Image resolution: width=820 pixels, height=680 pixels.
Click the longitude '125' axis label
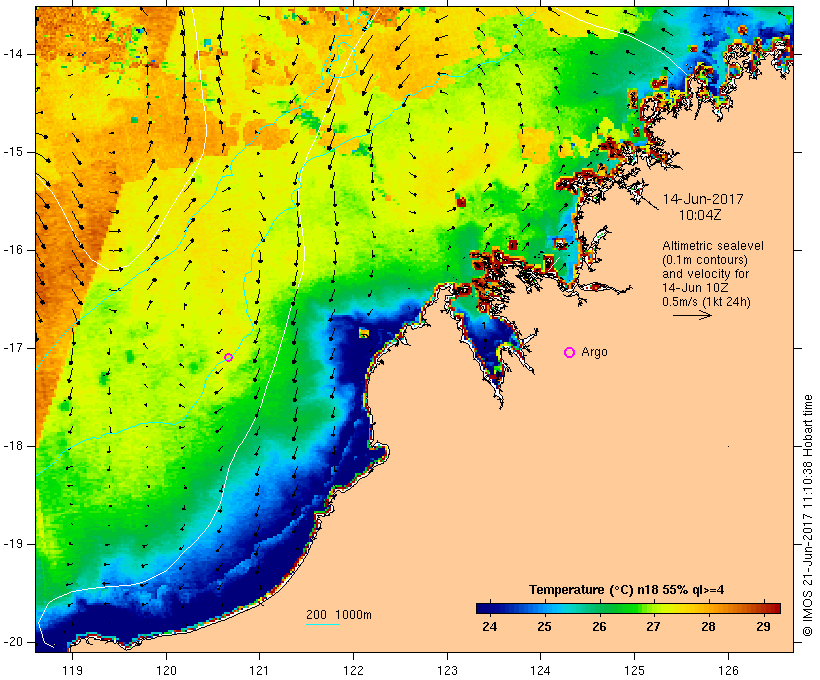pos(635,670)
